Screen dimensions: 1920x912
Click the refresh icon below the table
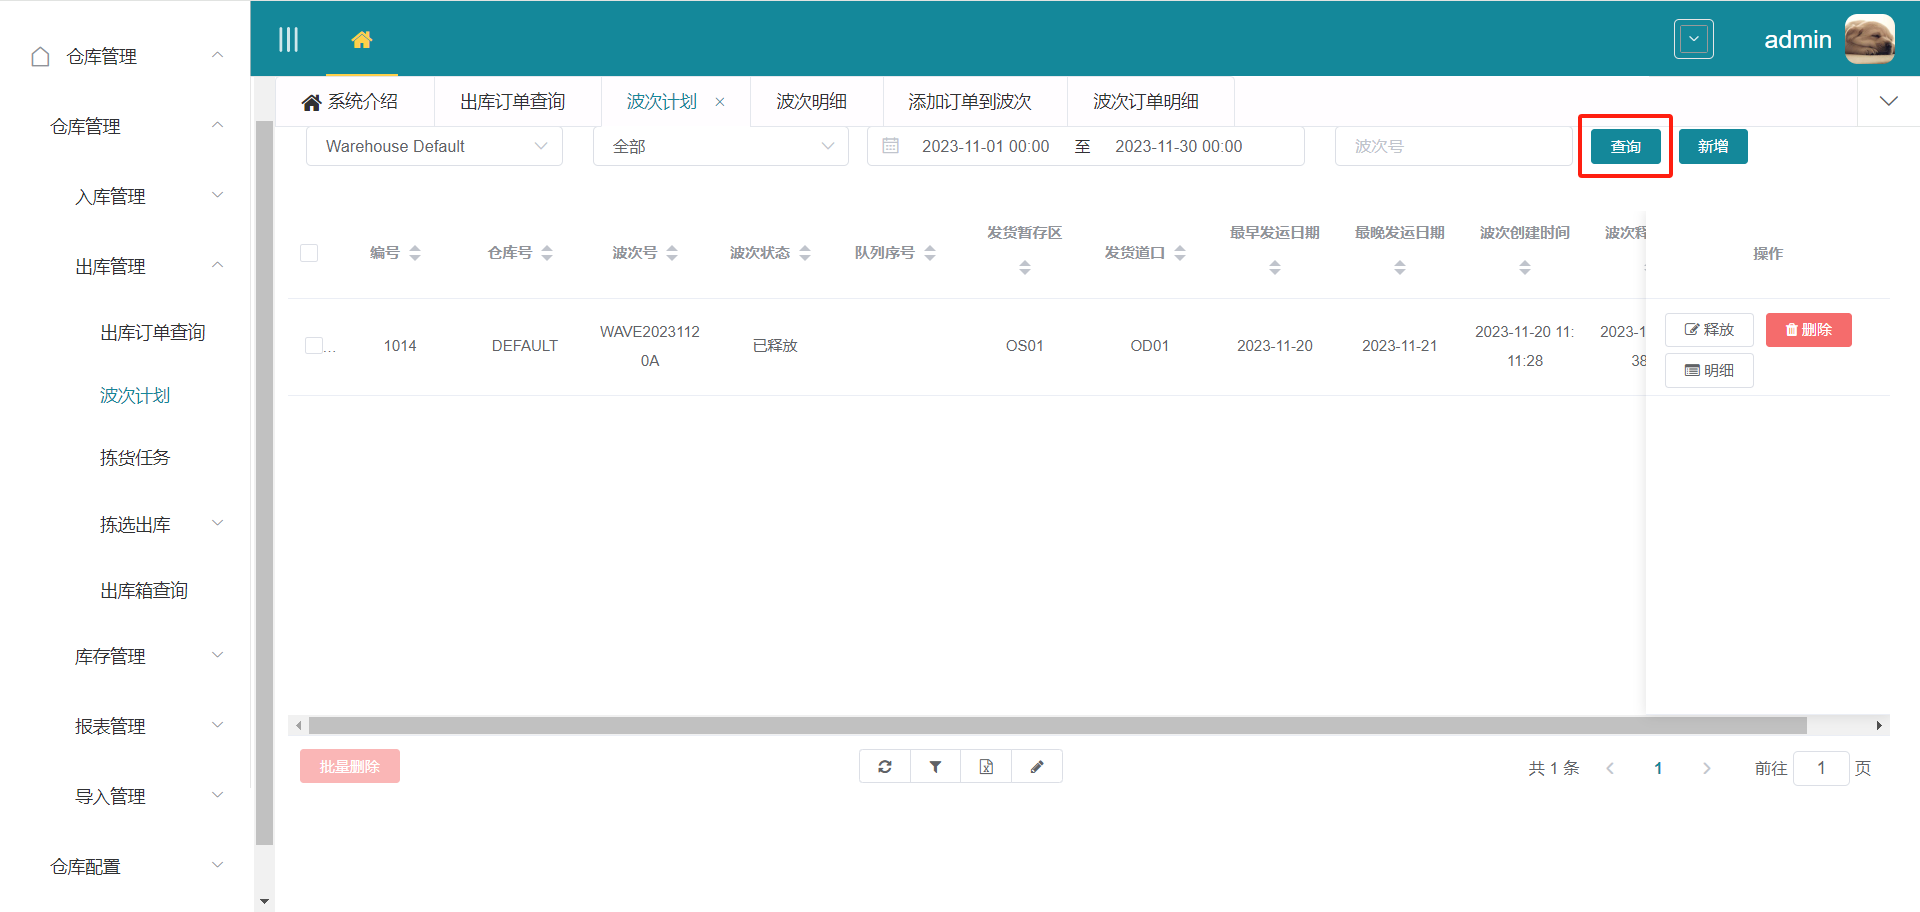point(885,767)
